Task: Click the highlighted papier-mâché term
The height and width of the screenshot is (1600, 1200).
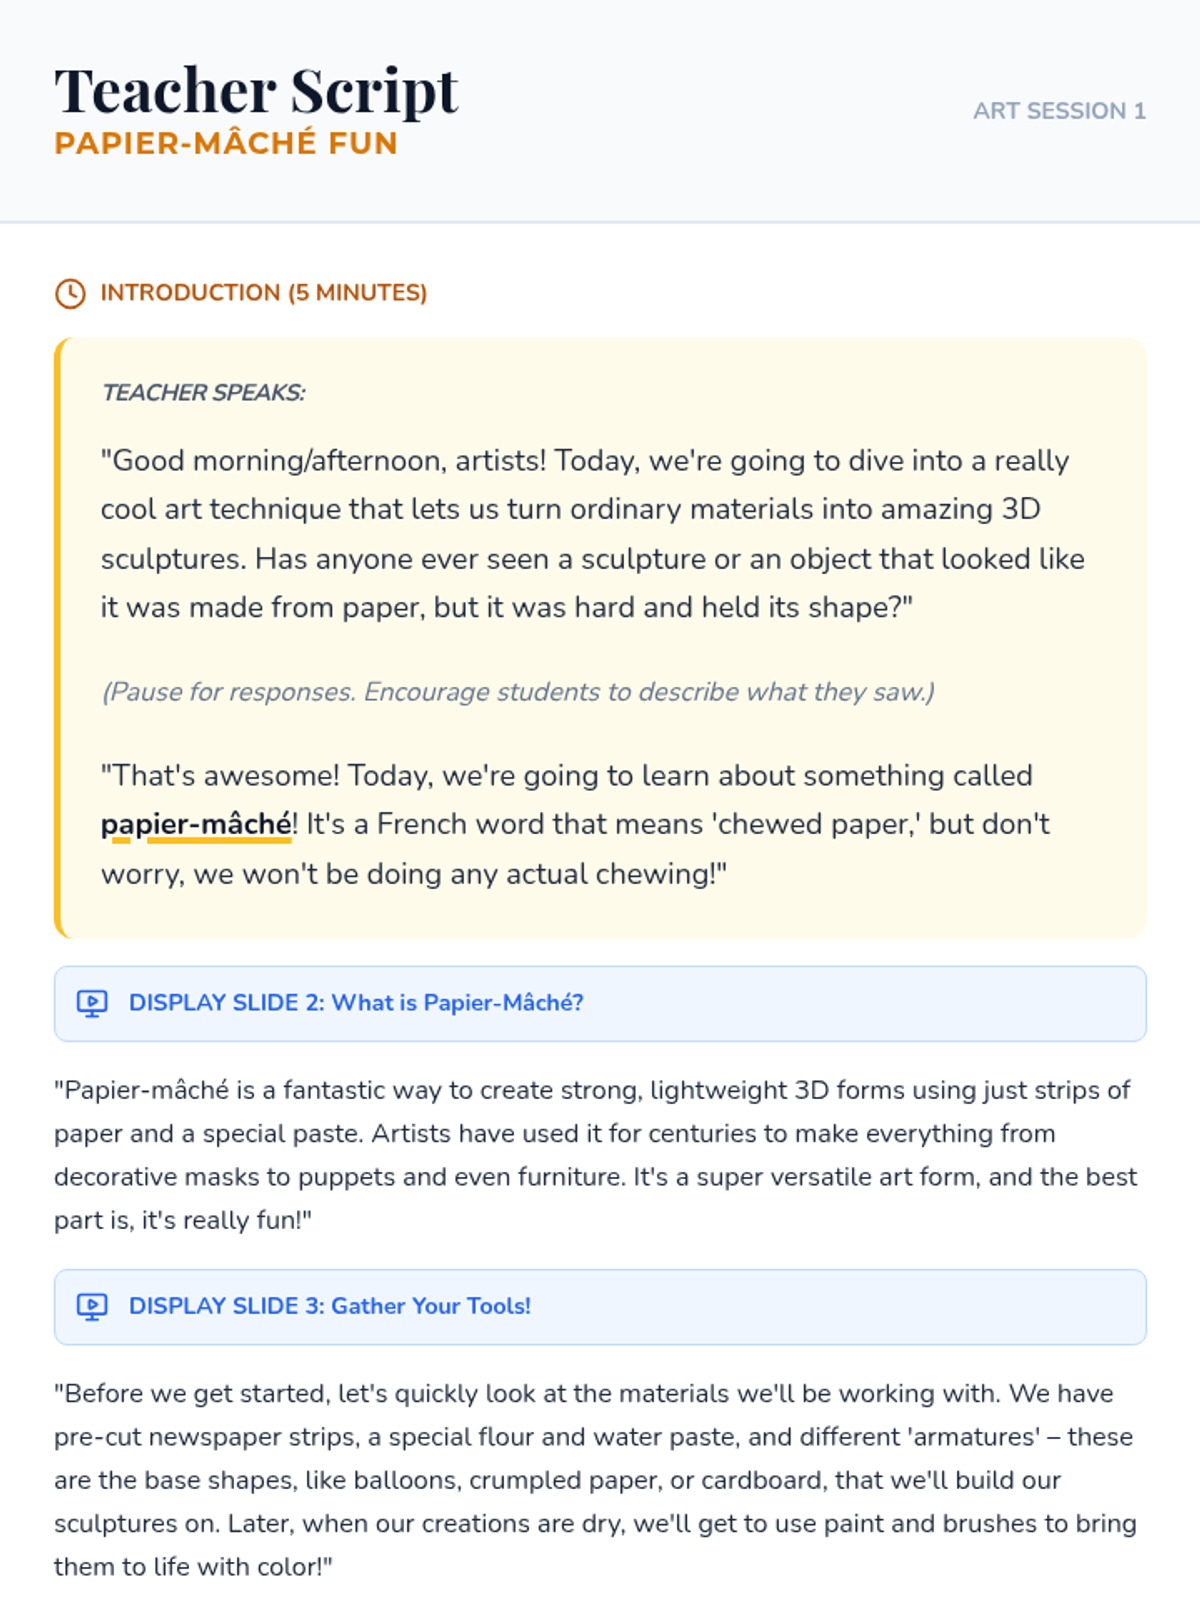Action: [196, 824]
